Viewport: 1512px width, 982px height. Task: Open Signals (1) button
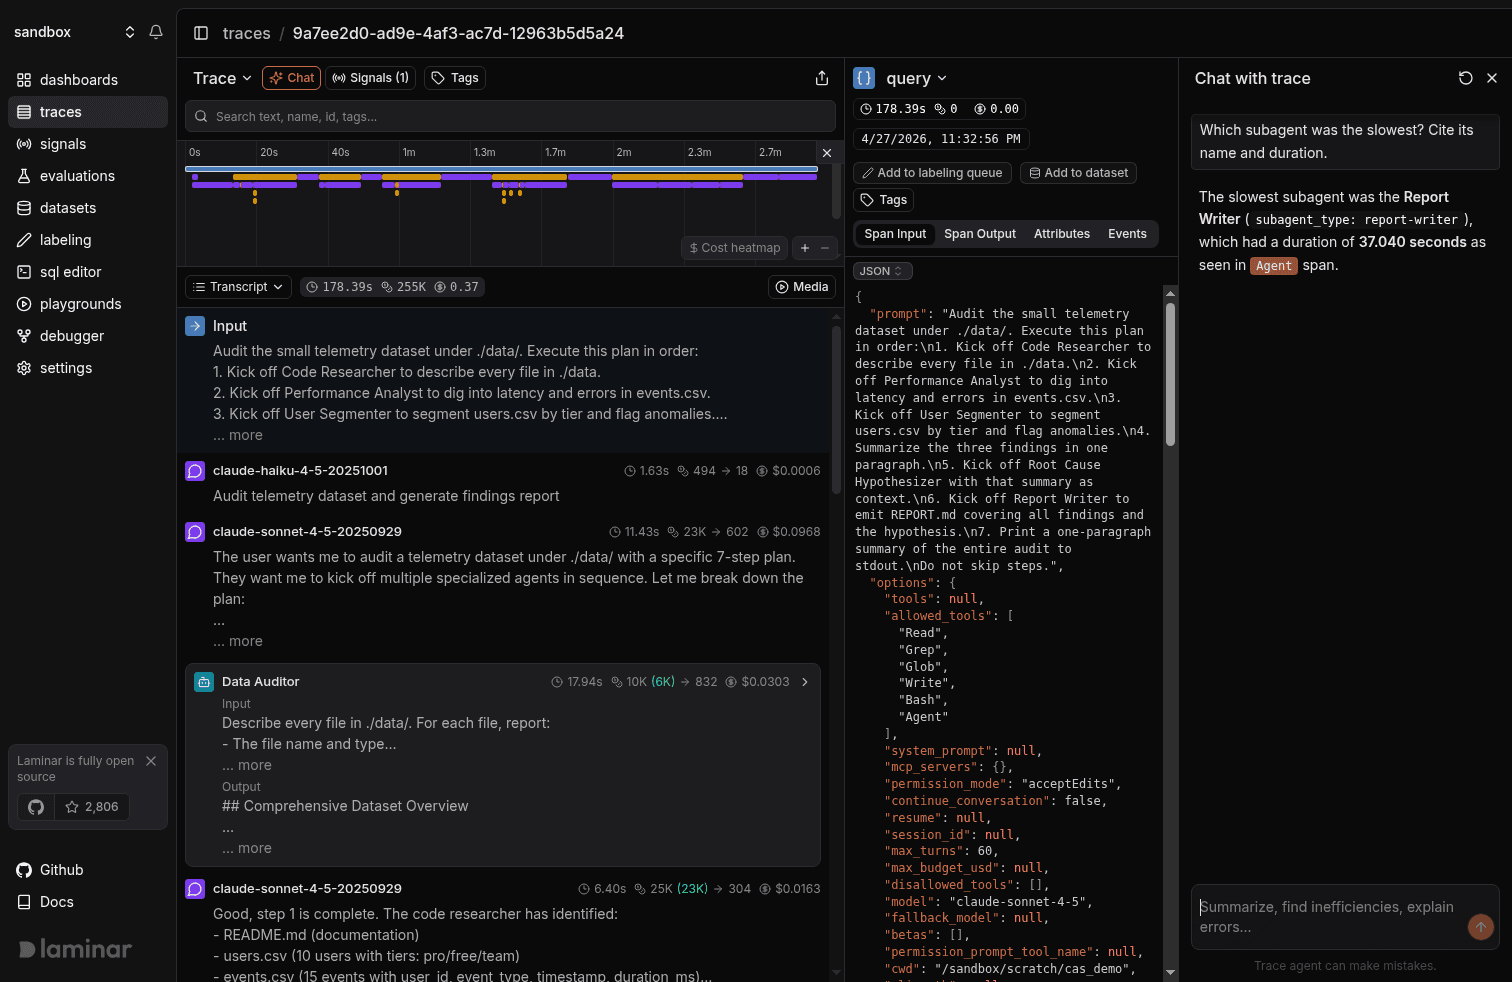pyautogui.click(x=370, y=78)
